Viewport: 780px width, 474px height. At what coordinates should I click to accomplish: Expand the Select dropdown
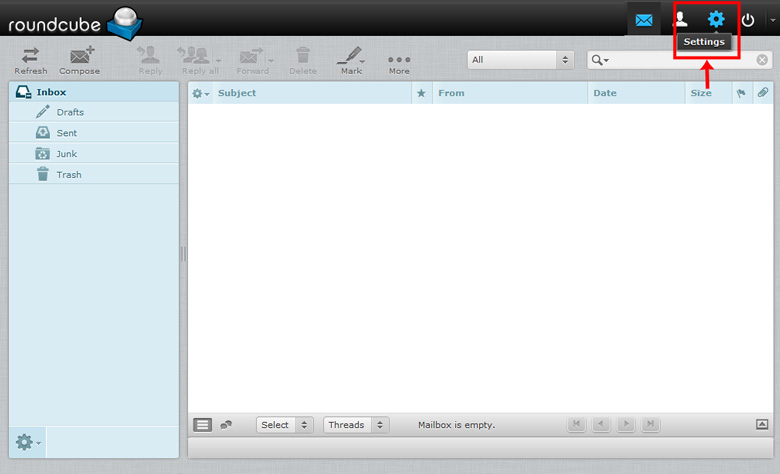[x=284, y=425]
